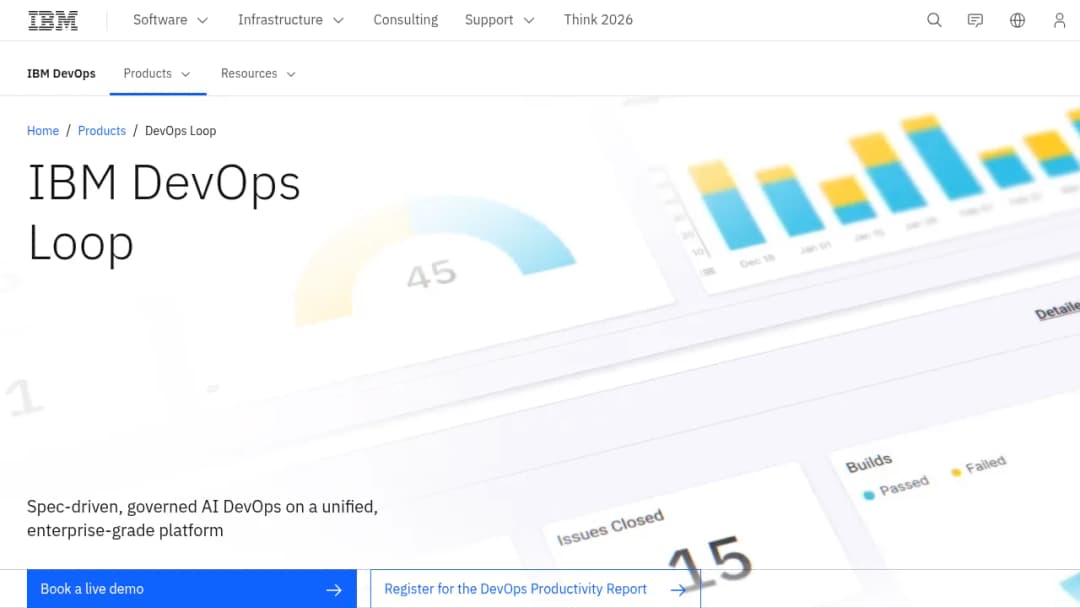The width and height of the screenshot is (1080, 608).
Task: Click the Spec-driven, governed AI DevOps tagline
Action: (202, 518)
